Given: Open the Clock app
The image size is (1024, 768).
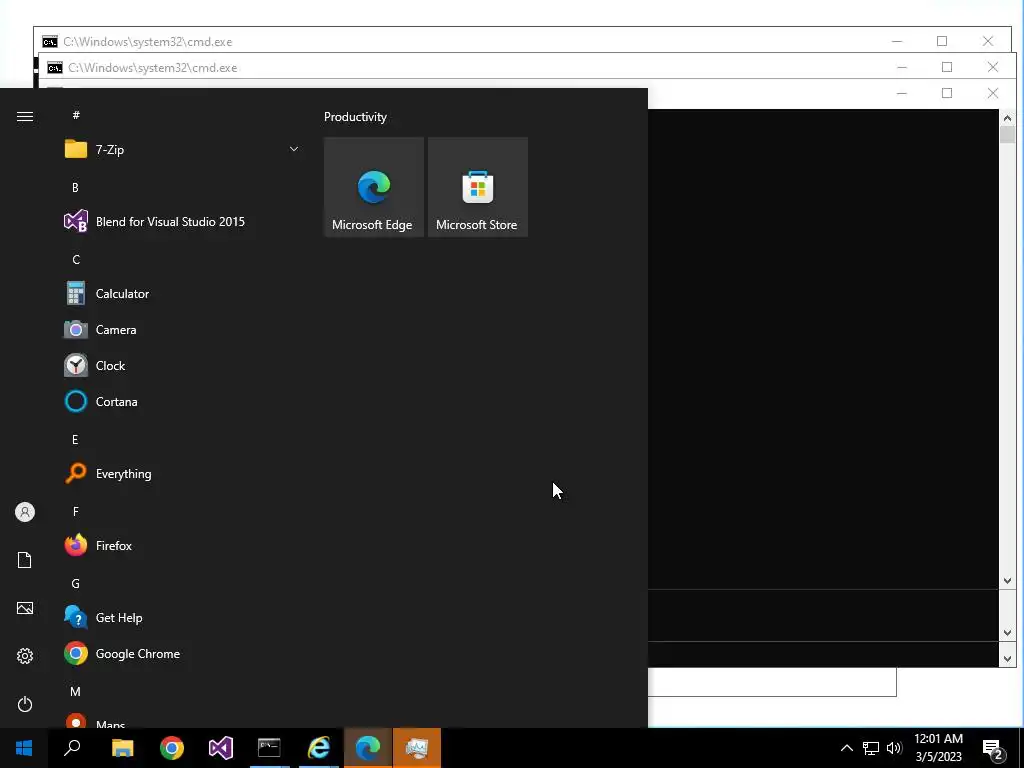Looking at the screenshot, I should coord(182,366).
